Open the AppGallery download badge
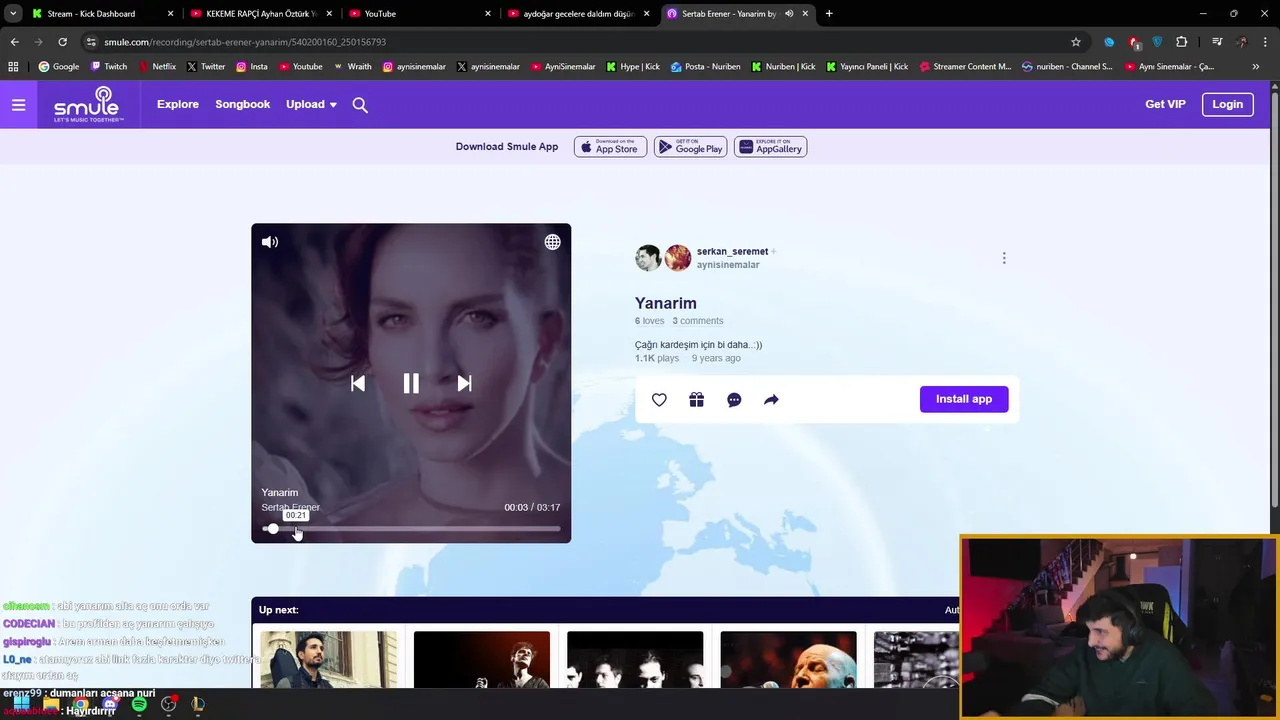 [x=770, y=147]
